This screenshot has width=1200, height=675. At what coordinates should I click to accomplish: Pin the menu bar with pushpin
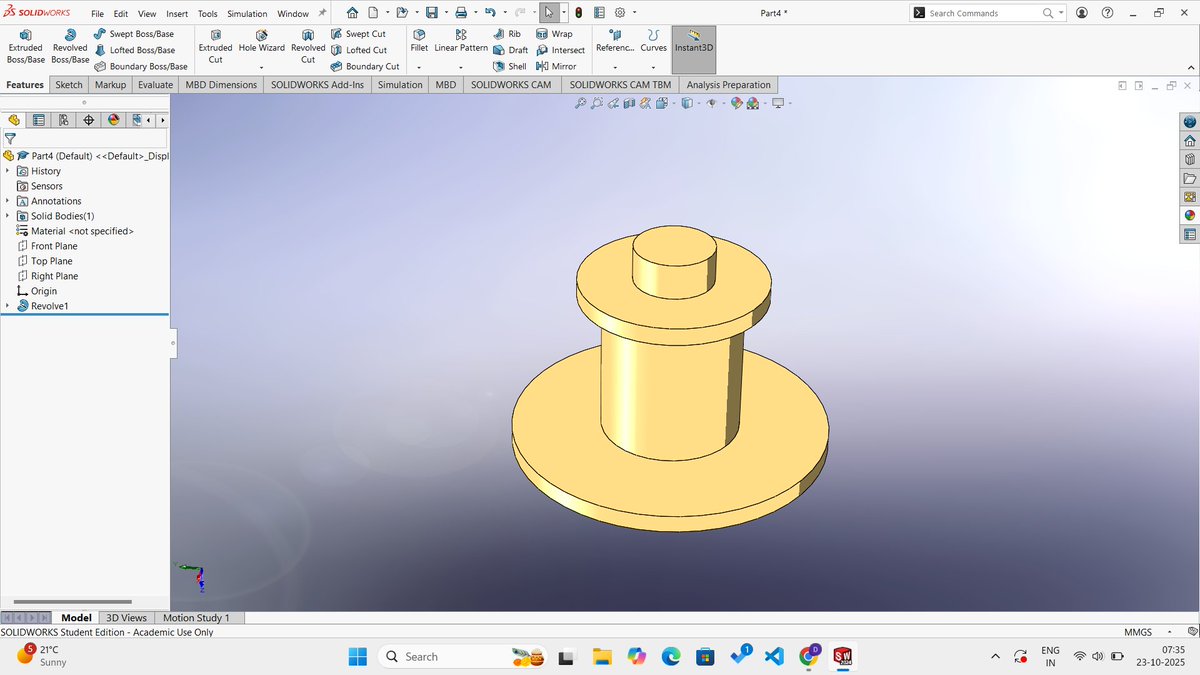[x=322, y=13]
